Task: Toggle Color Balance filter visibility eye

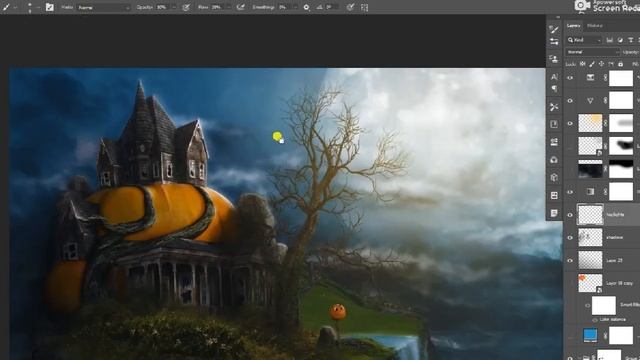Action: click(595, 320)
